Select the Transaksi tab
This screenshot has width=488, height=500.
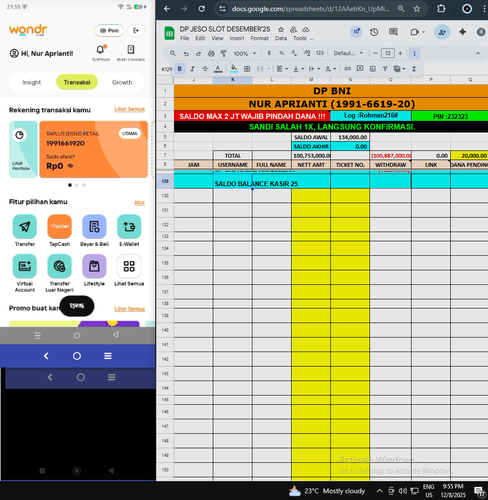click(77, 82)
